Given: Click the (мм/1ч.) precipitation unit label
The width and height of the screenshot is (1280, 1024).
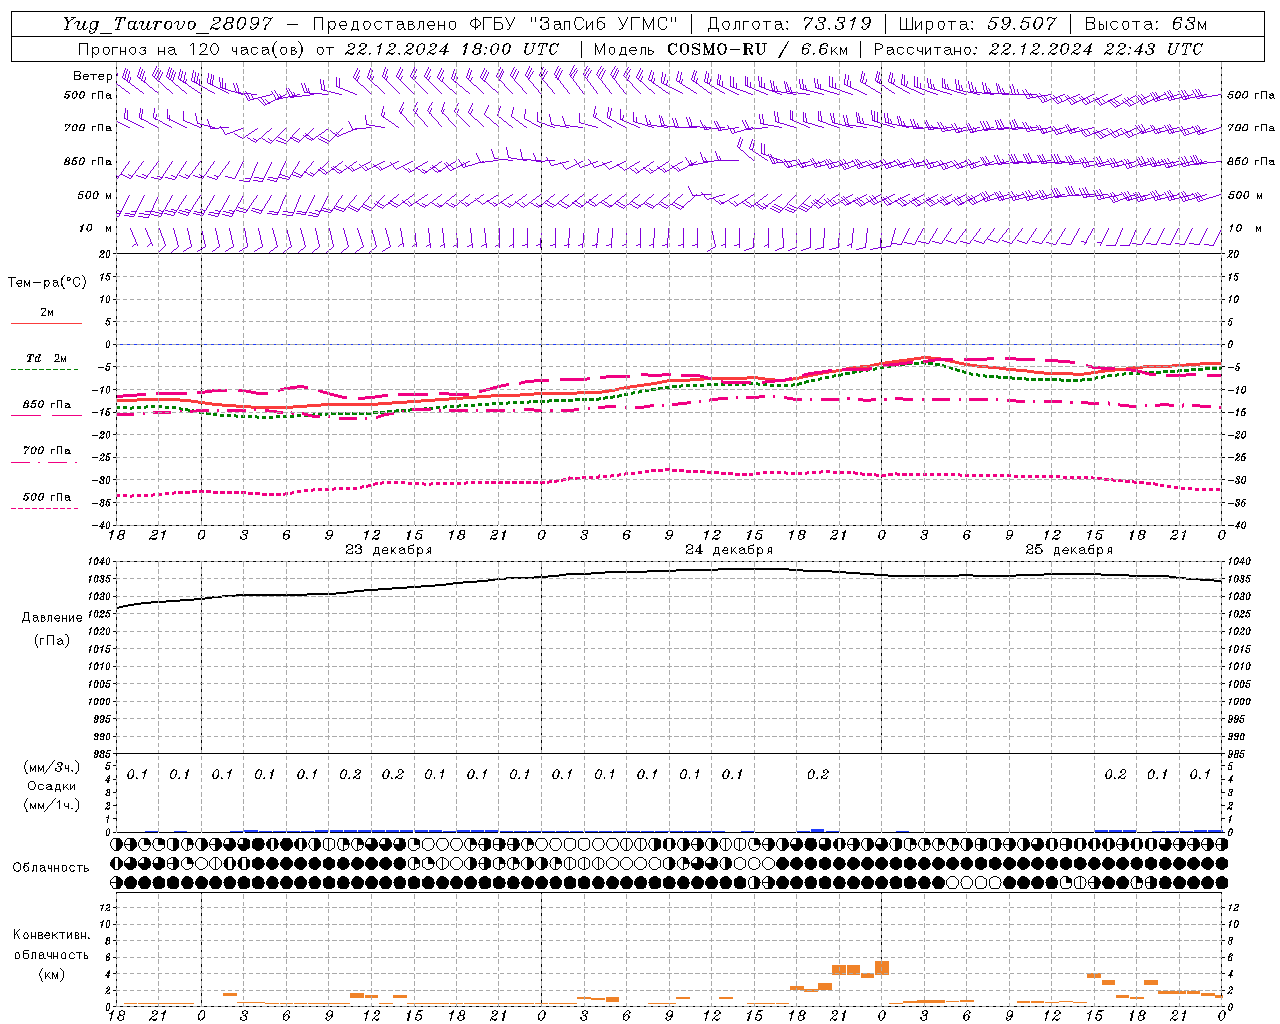Looking at the screenshot, I should (52, 805).
